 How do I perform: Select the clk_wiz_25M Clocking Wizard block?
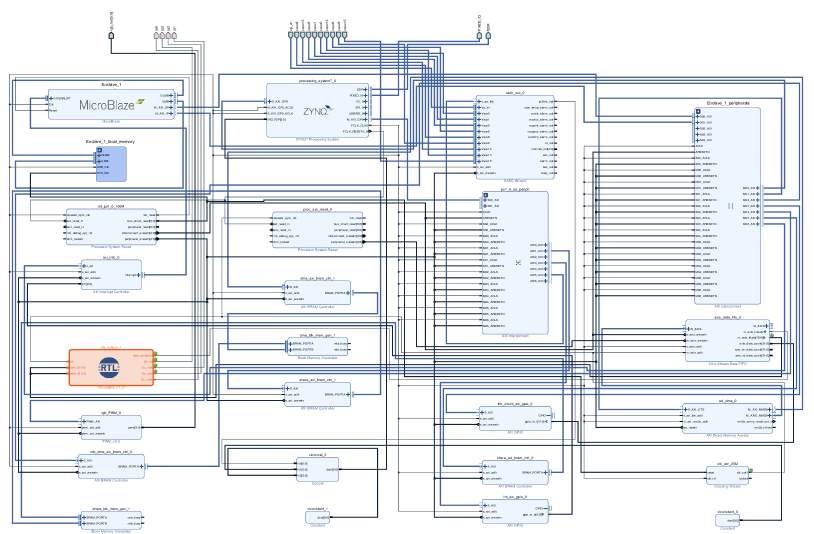tap(728, 475)
